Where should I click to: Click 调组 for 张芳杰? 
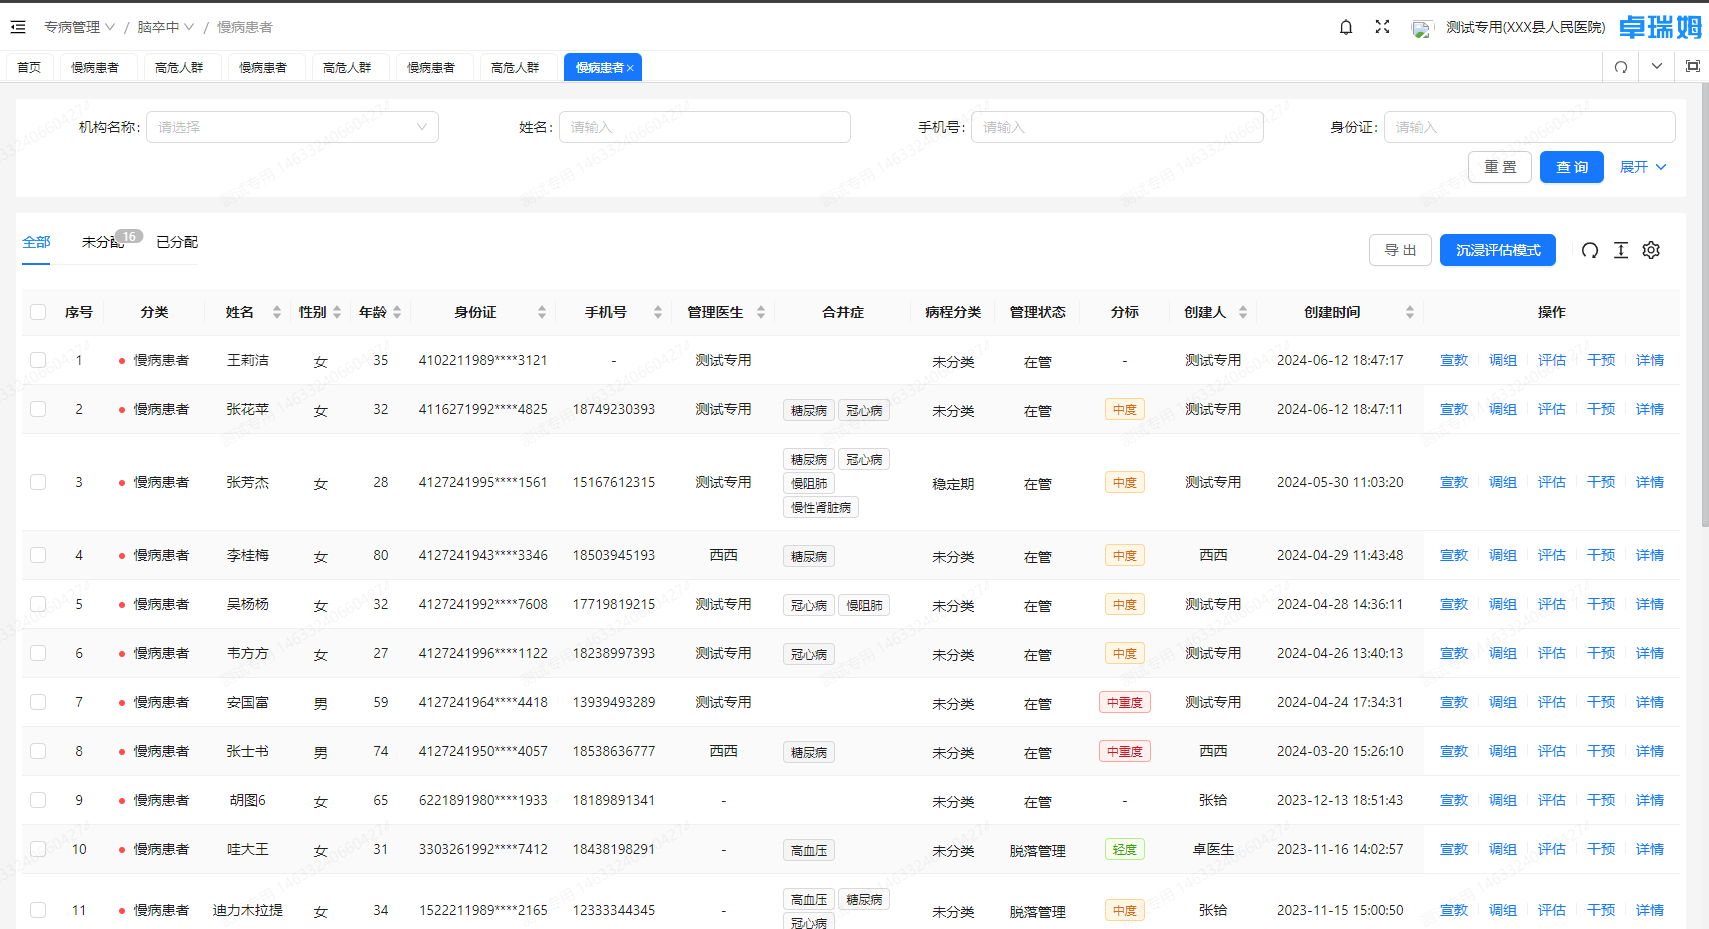click(1503, 482)
